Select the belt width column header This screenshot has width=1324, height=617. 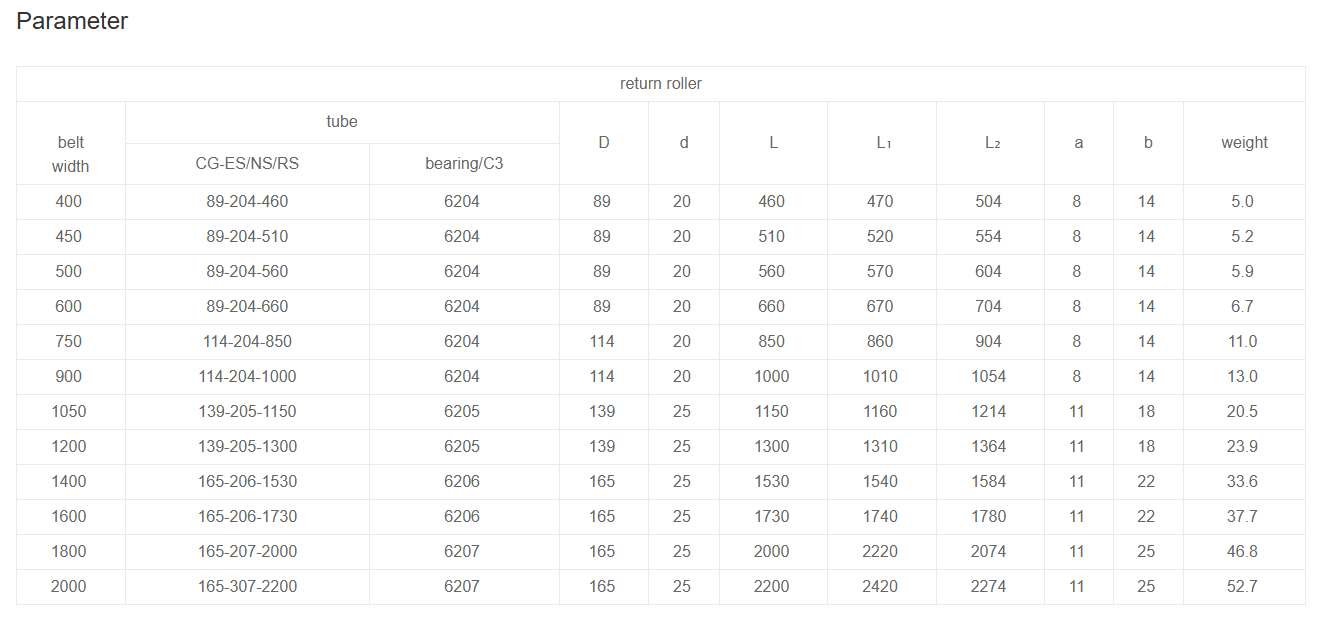[70, 154]
